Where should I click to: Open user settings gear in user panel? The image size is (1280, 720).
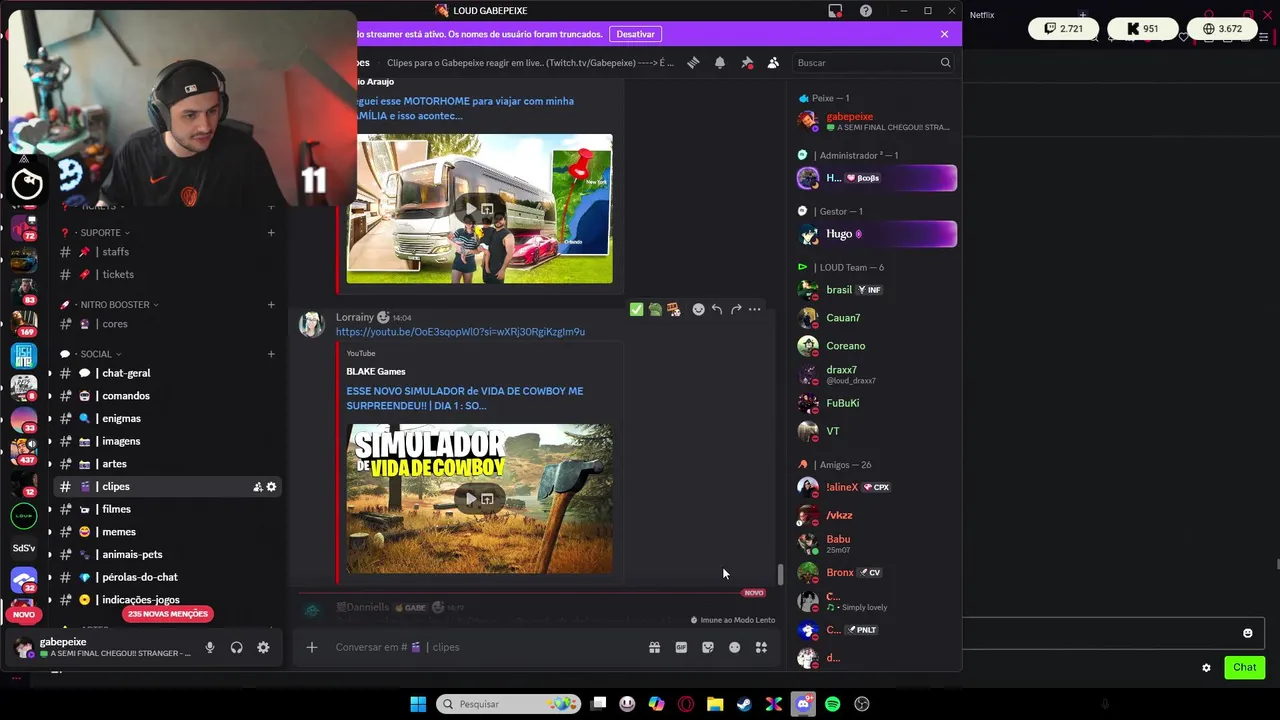pyautogui.click(x=263, y=647)
